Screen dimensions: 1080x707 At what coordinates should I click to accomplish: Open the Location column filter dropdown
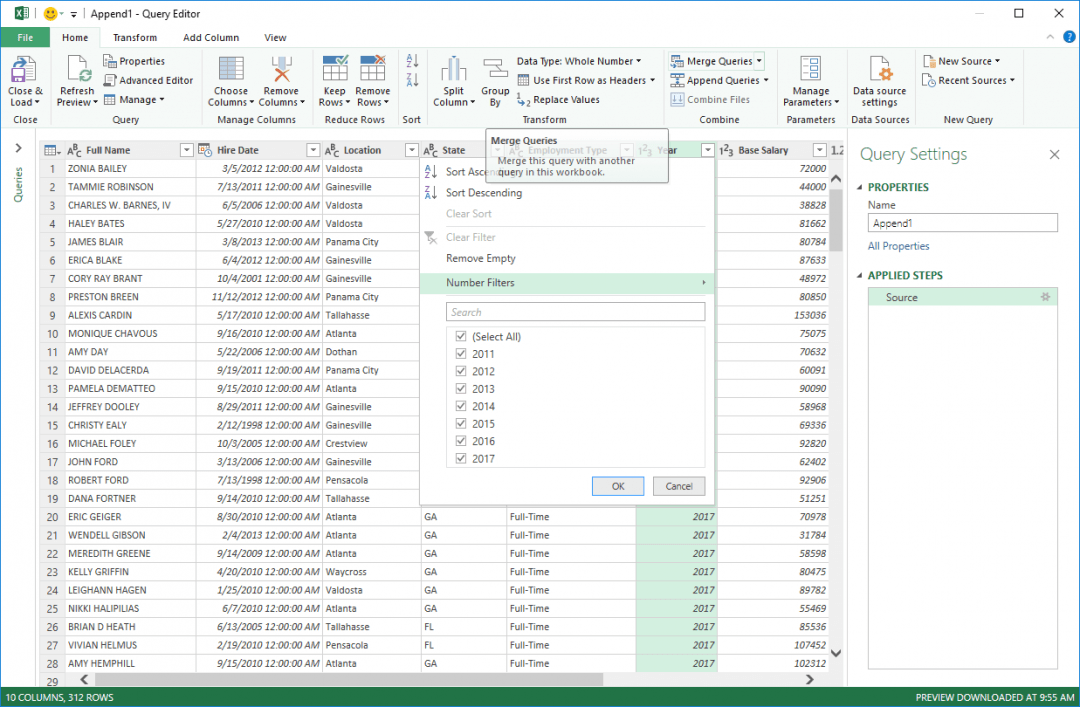410,149
